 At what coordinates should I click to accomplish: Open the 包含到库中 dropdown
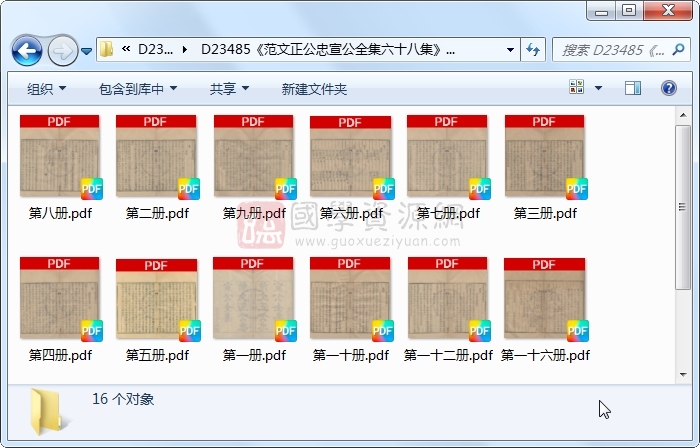pos(138,89)
